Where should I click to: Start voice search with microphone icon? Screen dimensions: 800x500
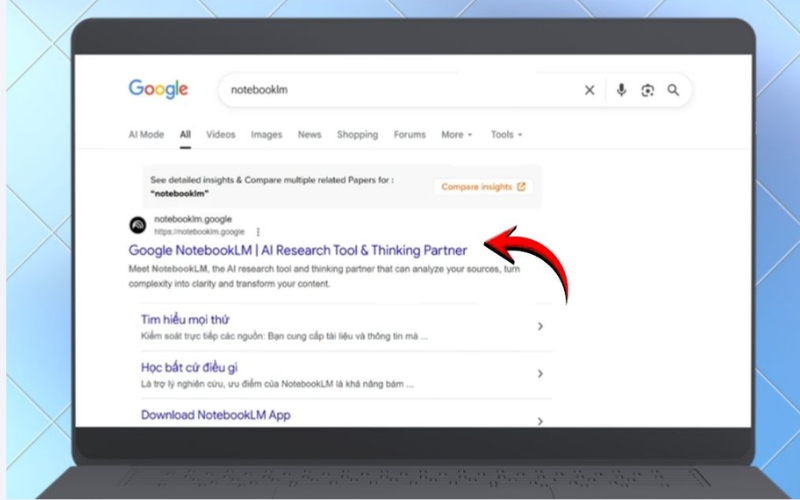(621, 90)
